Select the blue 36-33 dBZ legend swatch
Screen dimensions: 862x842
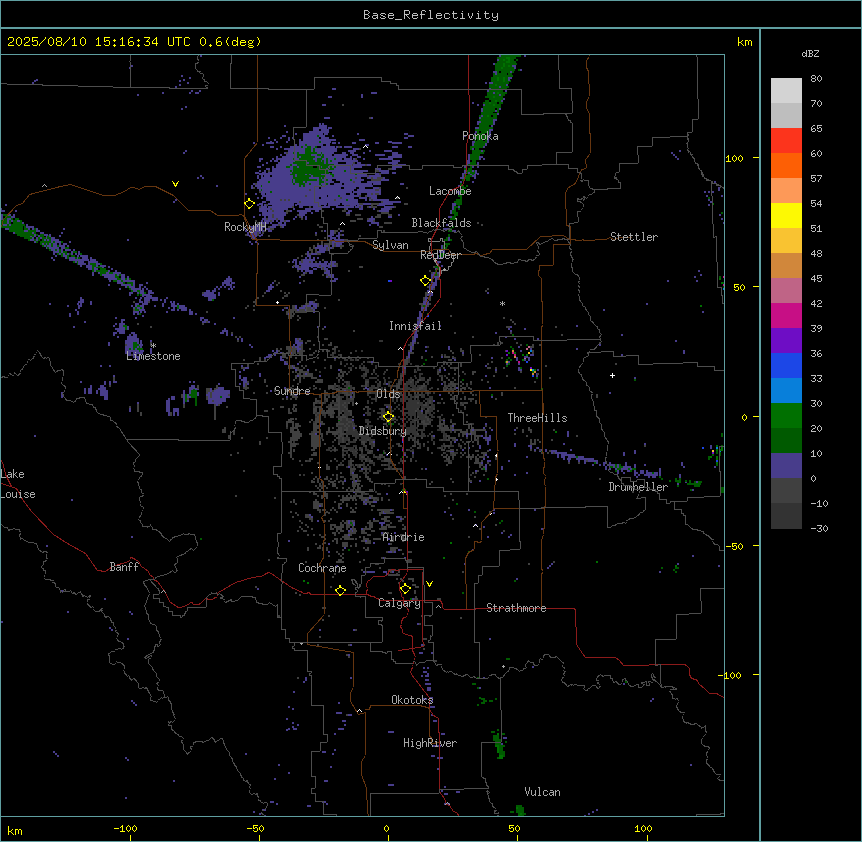pos(786,365)
